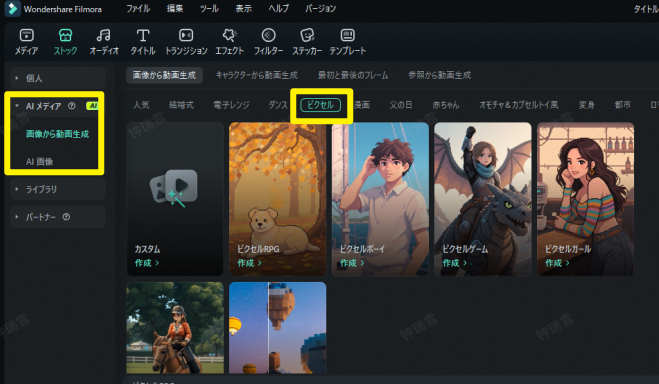Viewport: 659px width, 384px height.
Task: Open the オーディオ (Audio) panel icon
Action: tap(103, 36)
